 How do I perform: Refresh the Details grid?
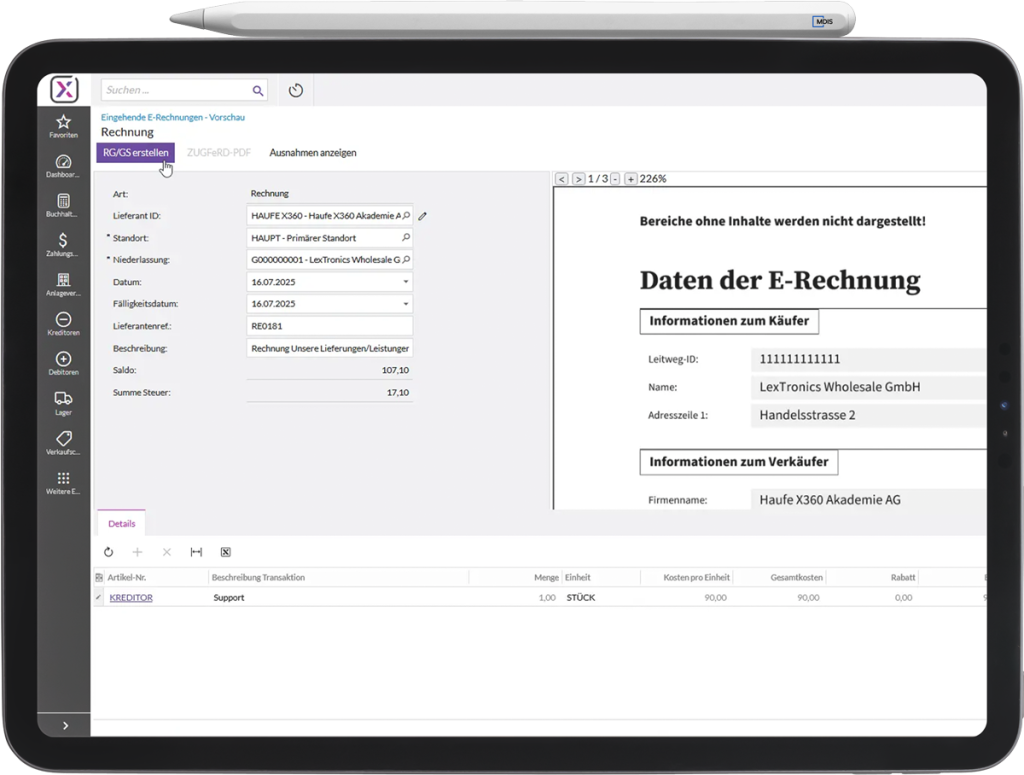(109, 552)
